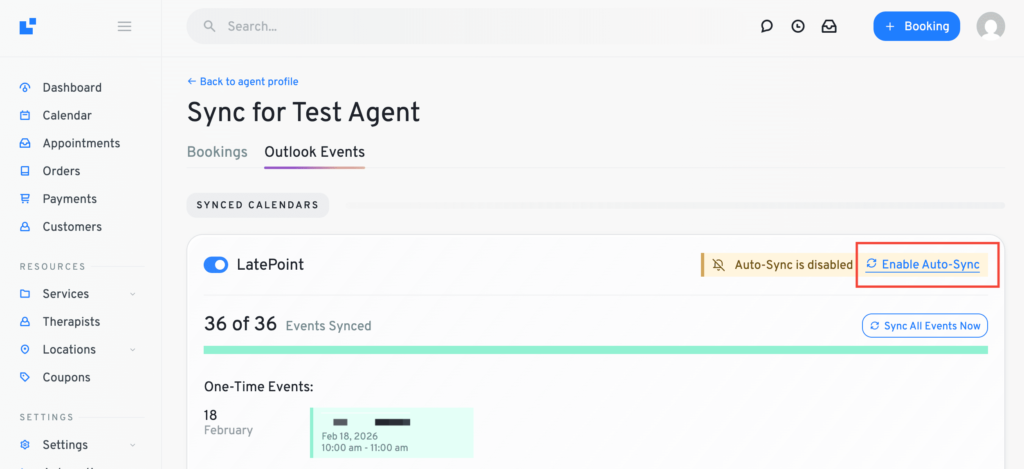Screen dimensions: 1024x469
Task: Click the LatePoint logo icon
Action: [27, 26]
